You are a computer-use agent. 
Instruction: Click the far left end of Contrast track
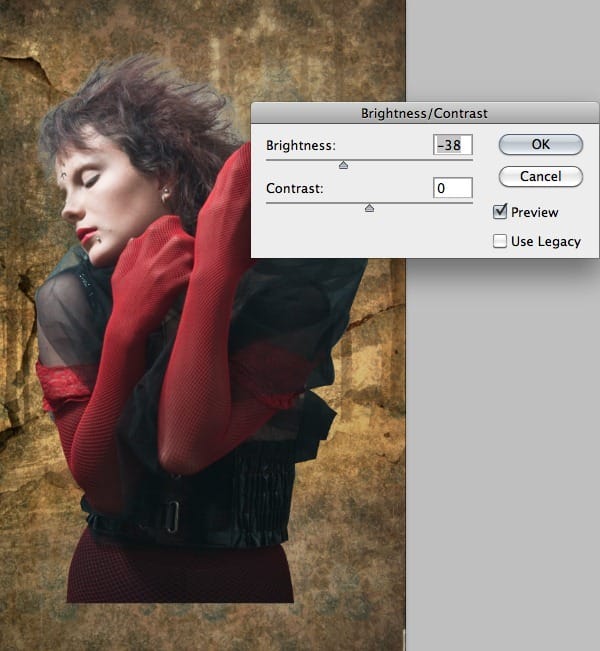[268, 203]
